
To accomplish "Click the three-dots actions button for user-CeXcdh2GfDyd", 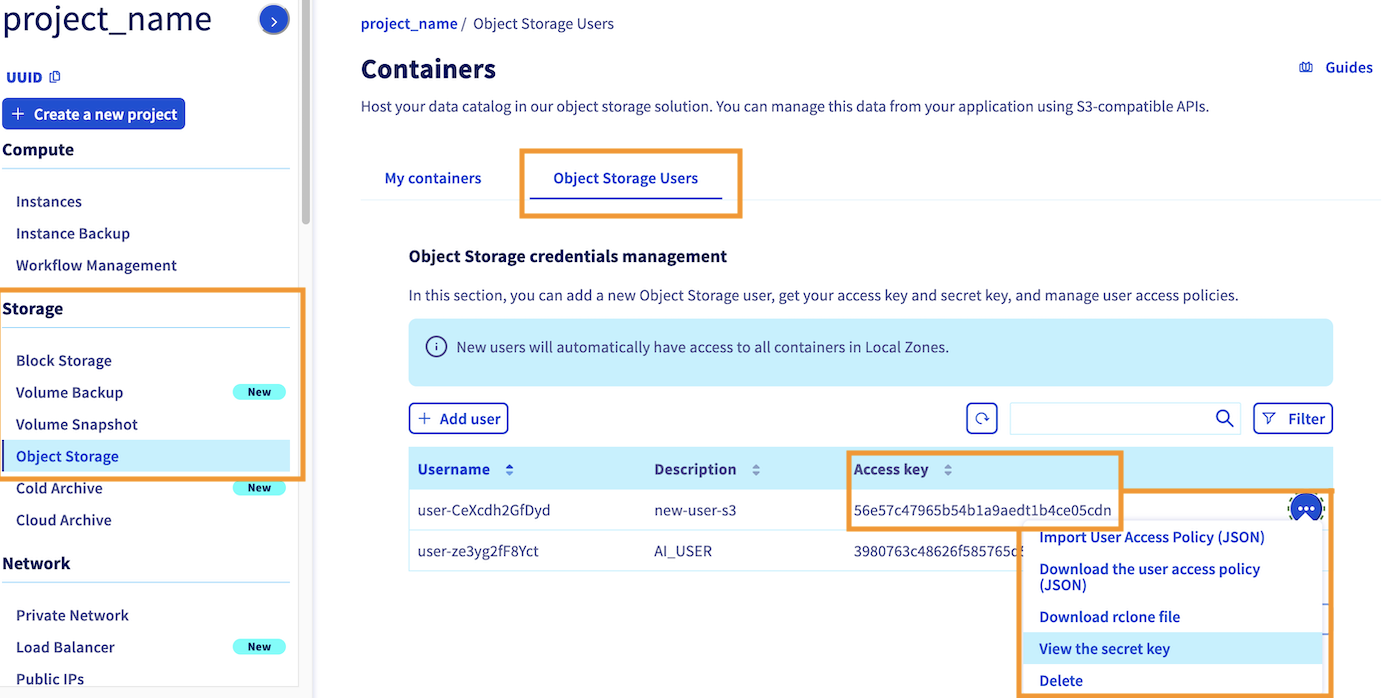I will 1305,509.
